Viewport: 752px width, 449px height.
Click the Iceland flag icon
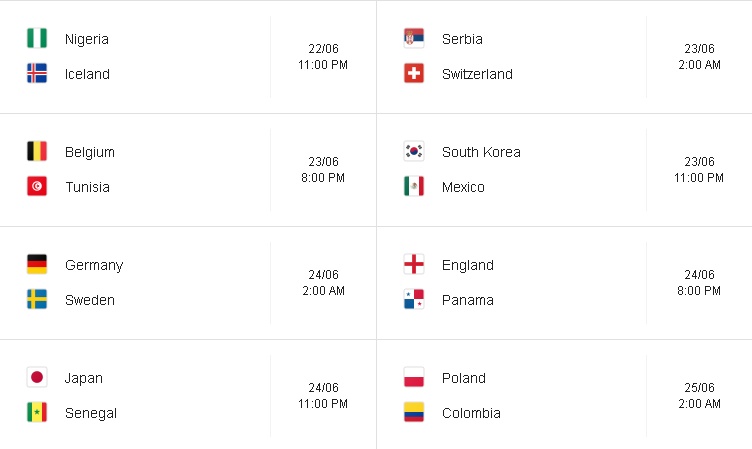pos(37,73)
